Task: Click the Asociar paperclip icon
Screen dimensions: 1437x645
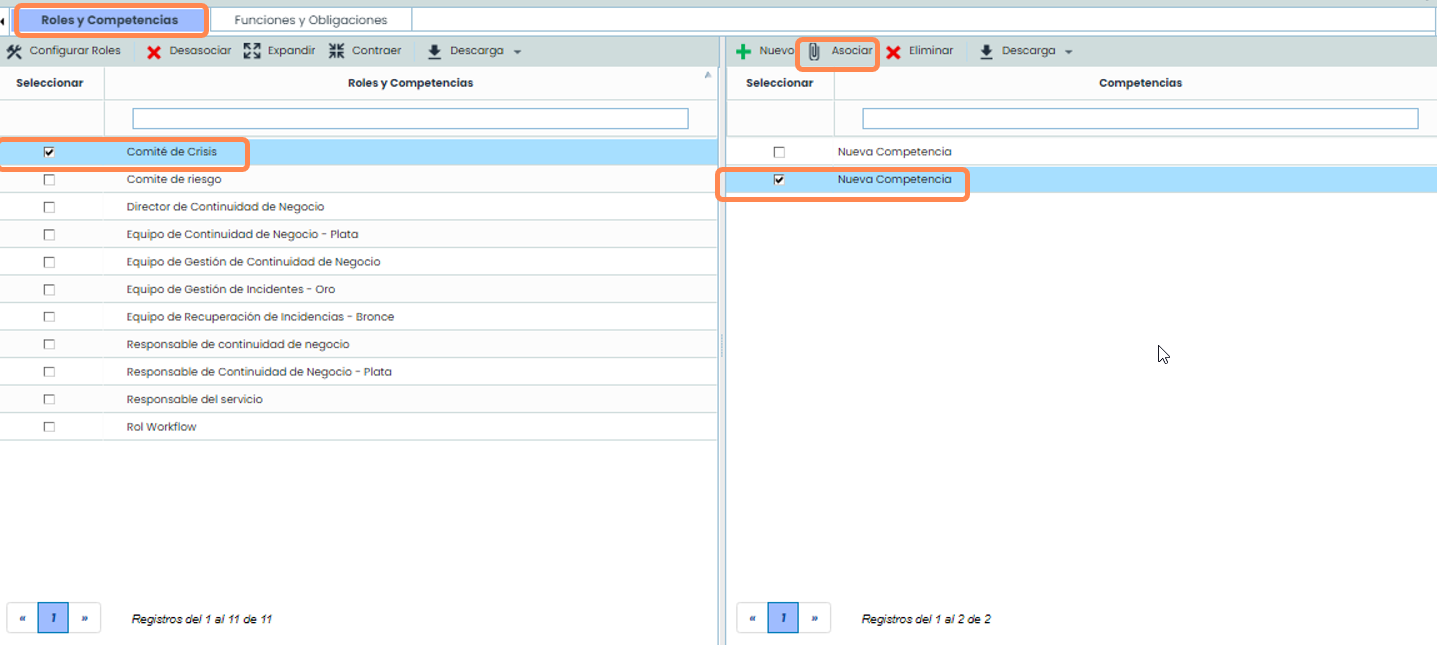Action: (814, 52)
